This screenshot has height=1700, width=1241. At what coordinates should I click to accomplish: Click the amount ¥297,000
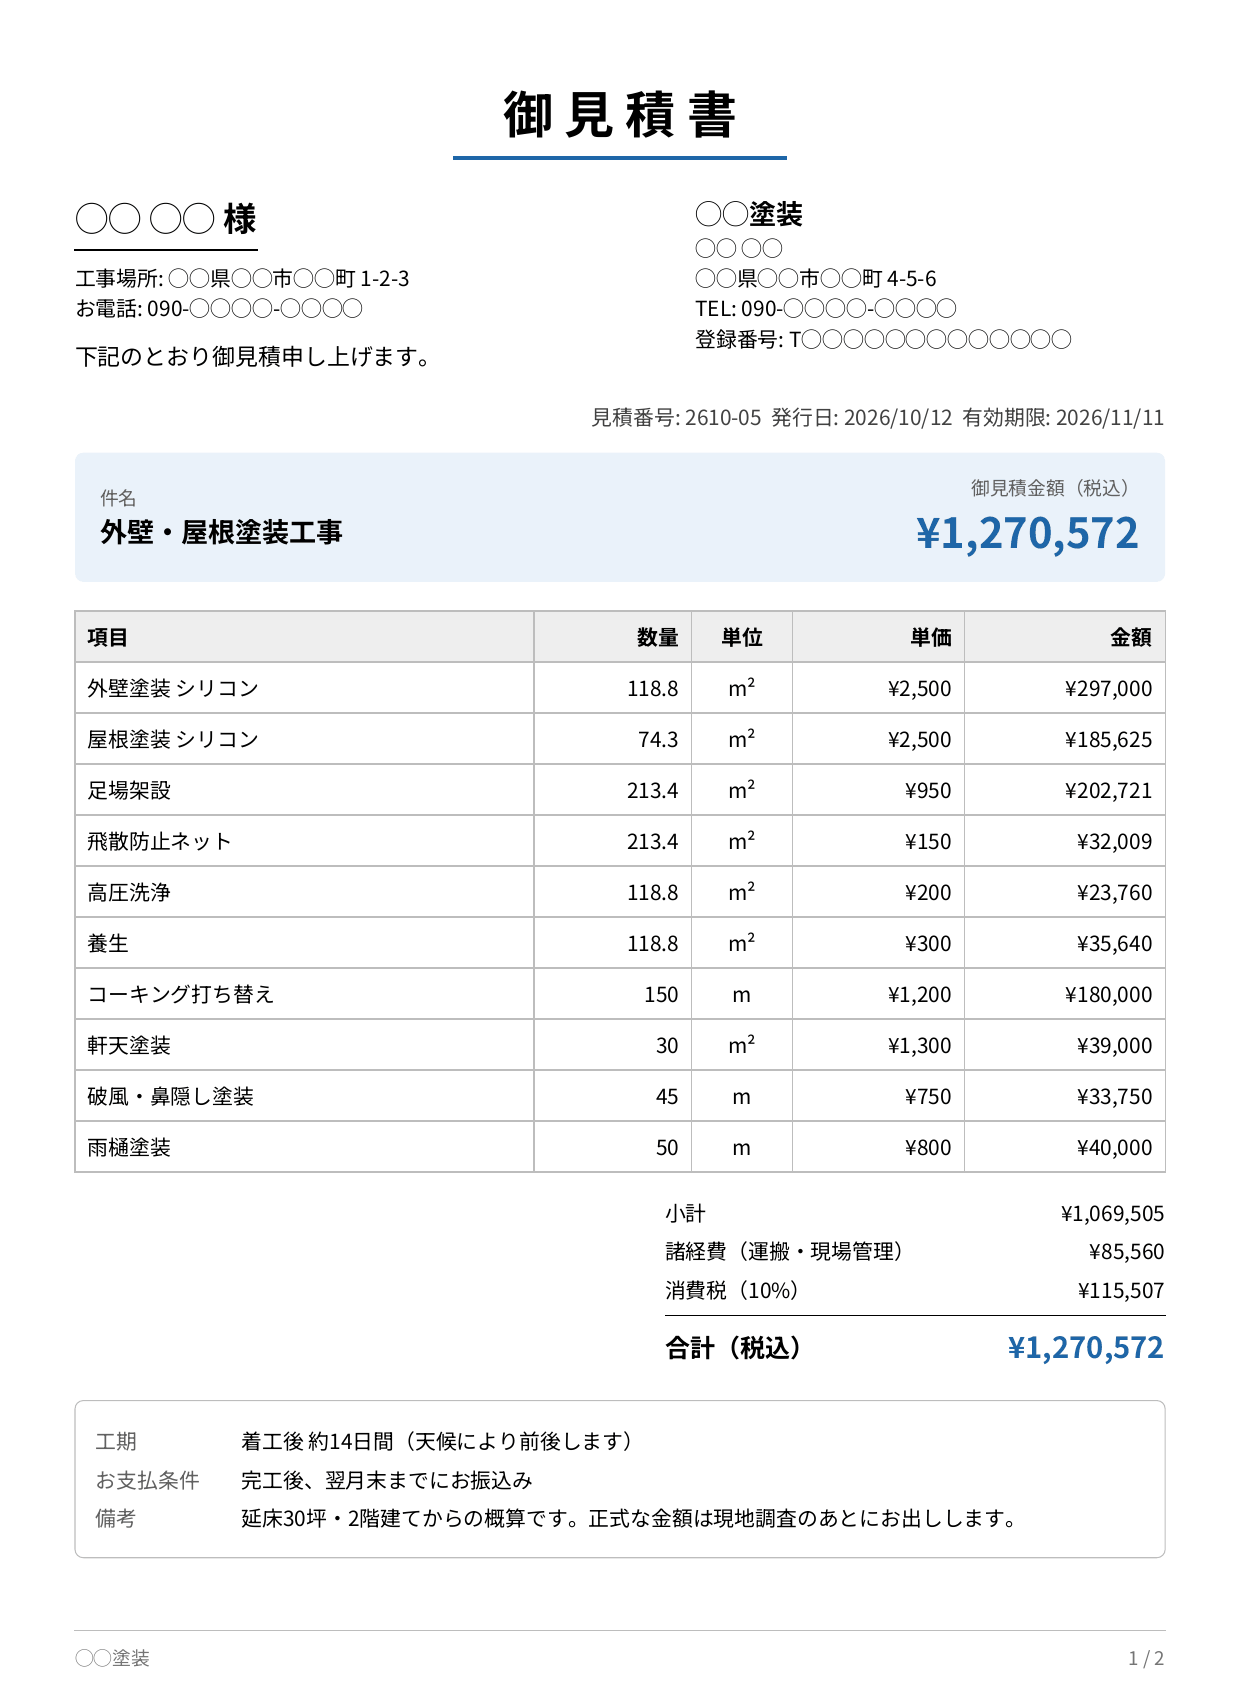click(x=1108, y=688)
